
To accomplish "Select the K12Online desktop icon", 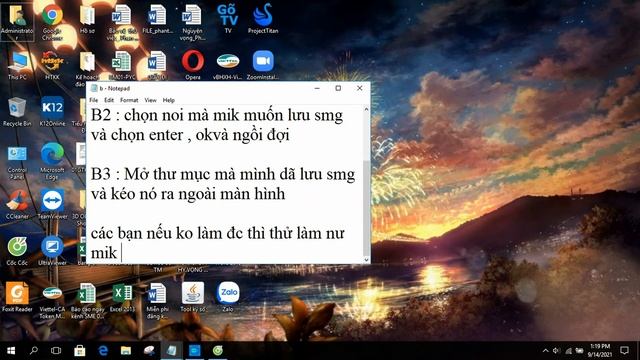I will [x=52, y=112].
